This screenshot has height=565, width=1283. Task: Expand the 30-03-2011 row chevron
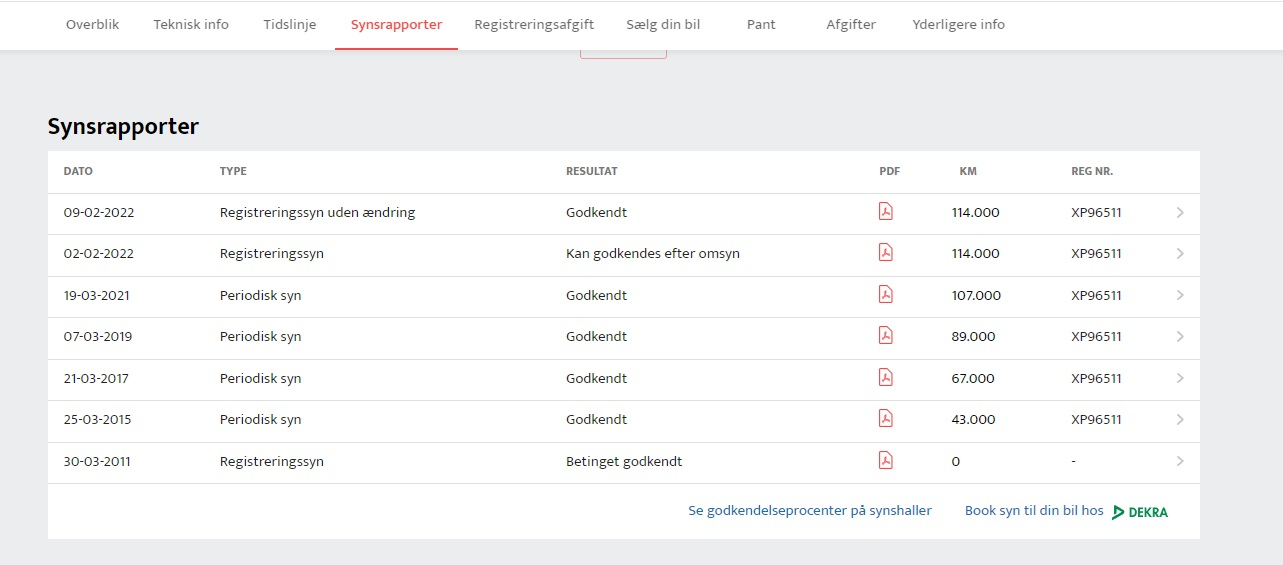[1180, 462]
